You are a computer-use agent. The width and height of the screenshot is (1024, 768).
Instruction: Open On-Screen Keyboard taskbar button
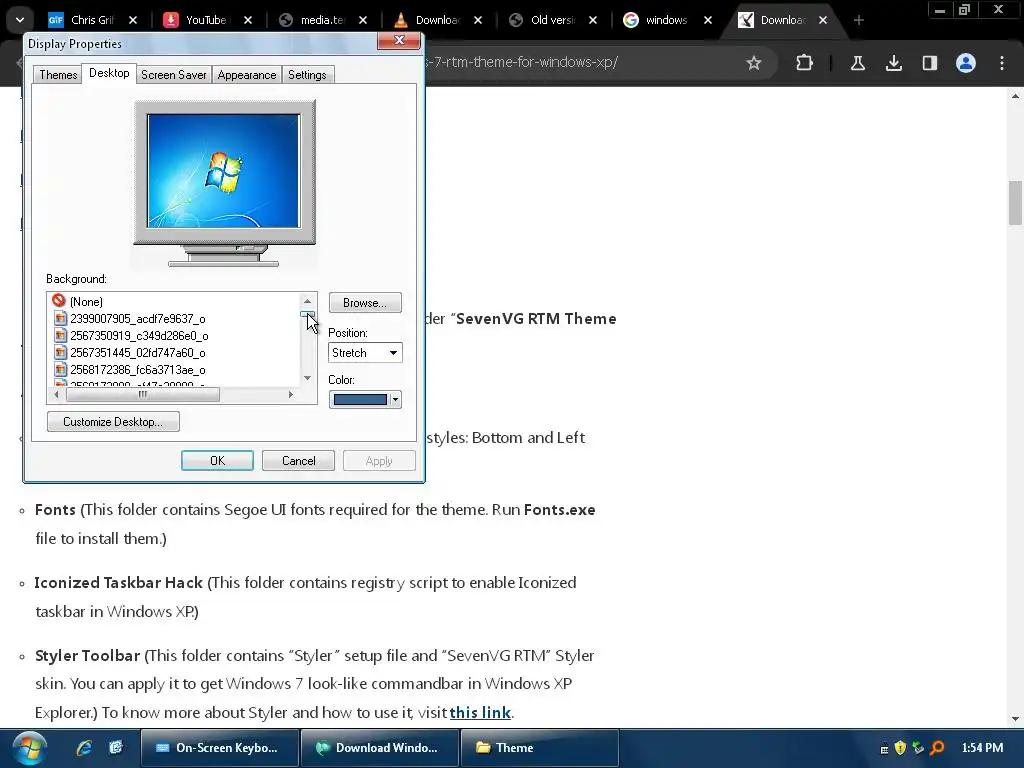pos(219,748)
